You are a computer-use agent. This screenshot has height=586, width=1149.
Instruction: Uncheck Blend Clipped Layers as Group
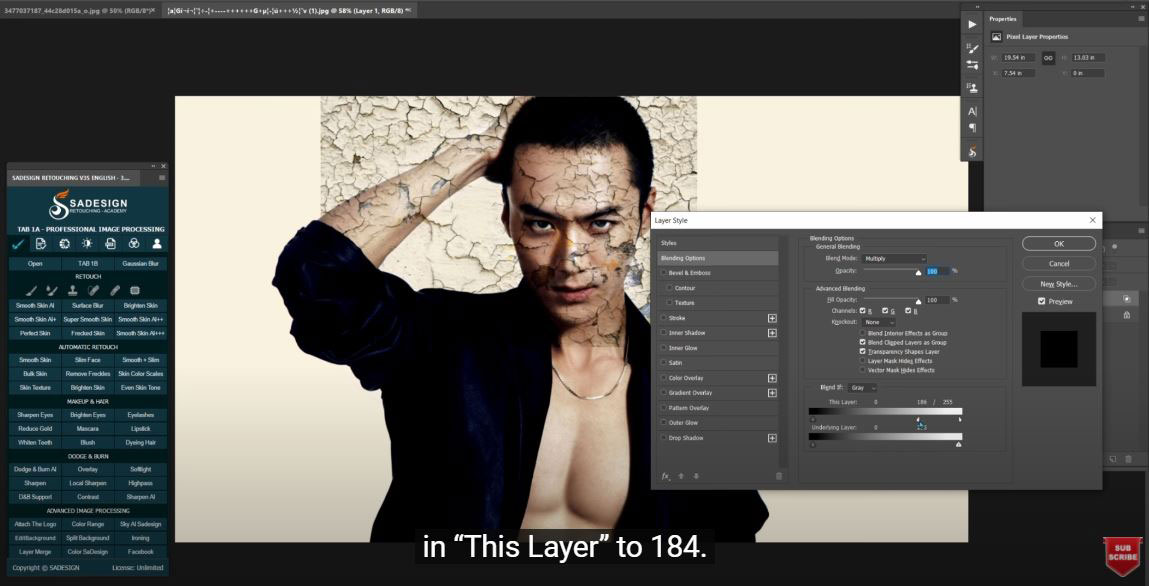[863, 342]
